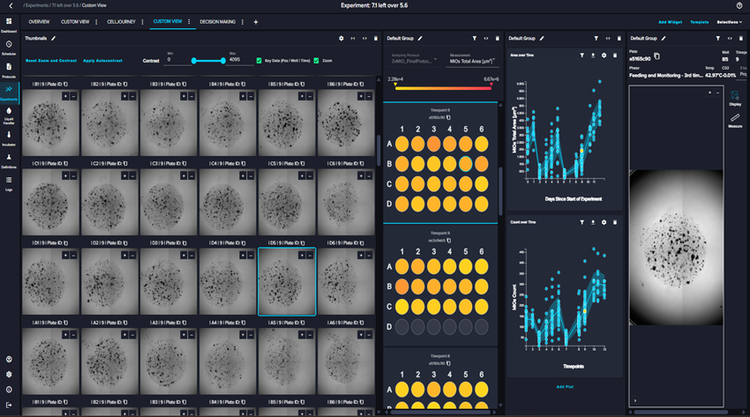Delete the Thumbnails widget
Screen dimensions: 750x417
click(375, 38)
